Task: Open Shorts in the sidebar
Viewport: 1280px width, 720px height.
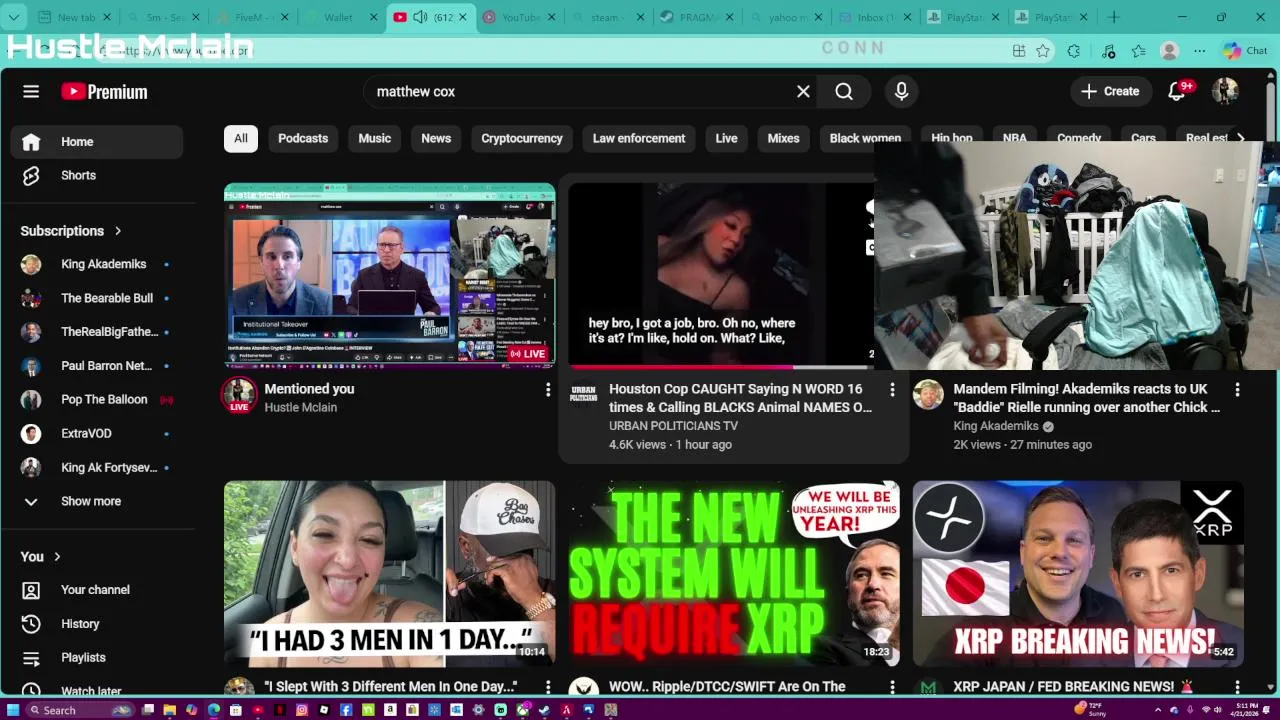Action: coord(97,175)
